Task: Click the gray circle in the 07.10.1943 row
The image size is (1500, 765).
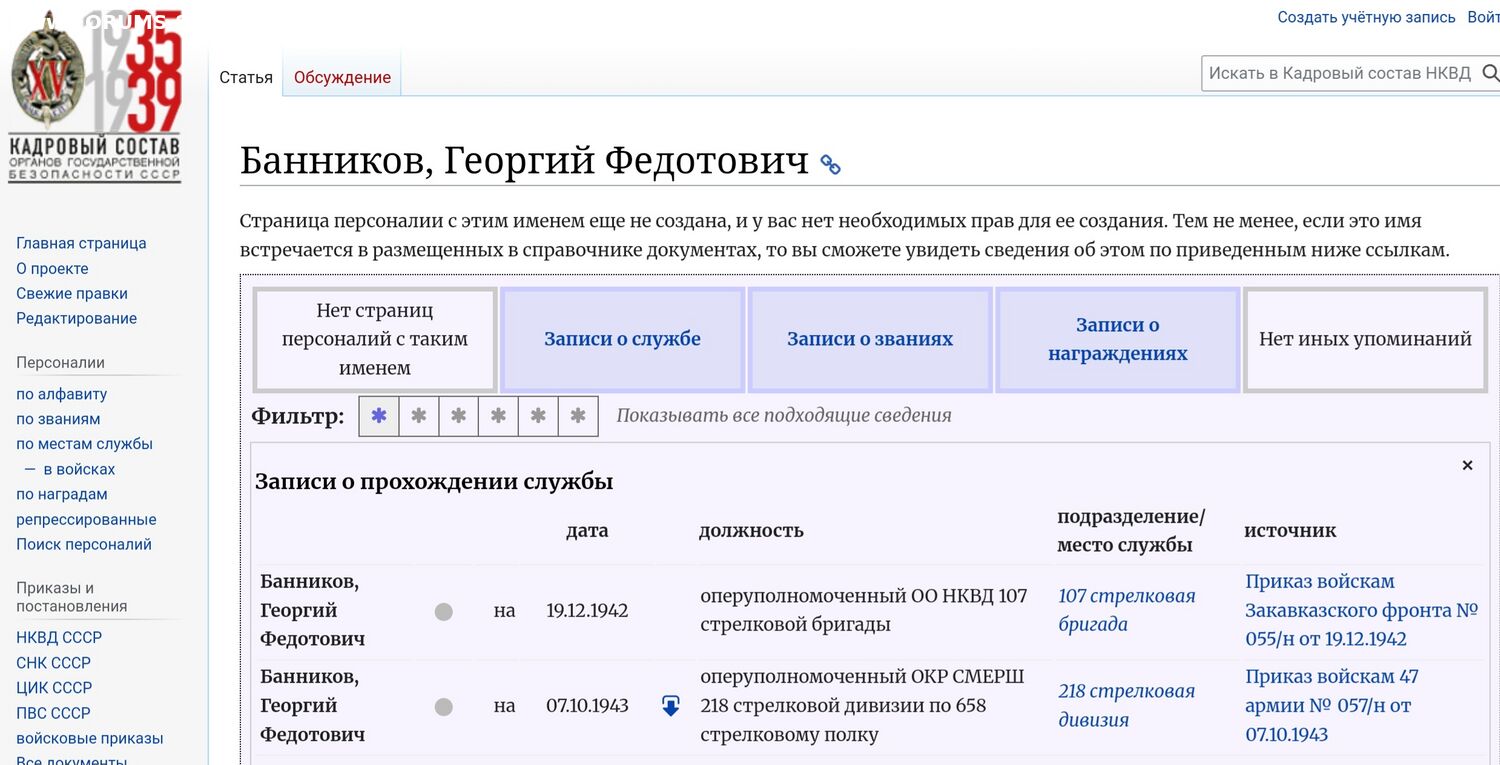Action: (444, 706)
